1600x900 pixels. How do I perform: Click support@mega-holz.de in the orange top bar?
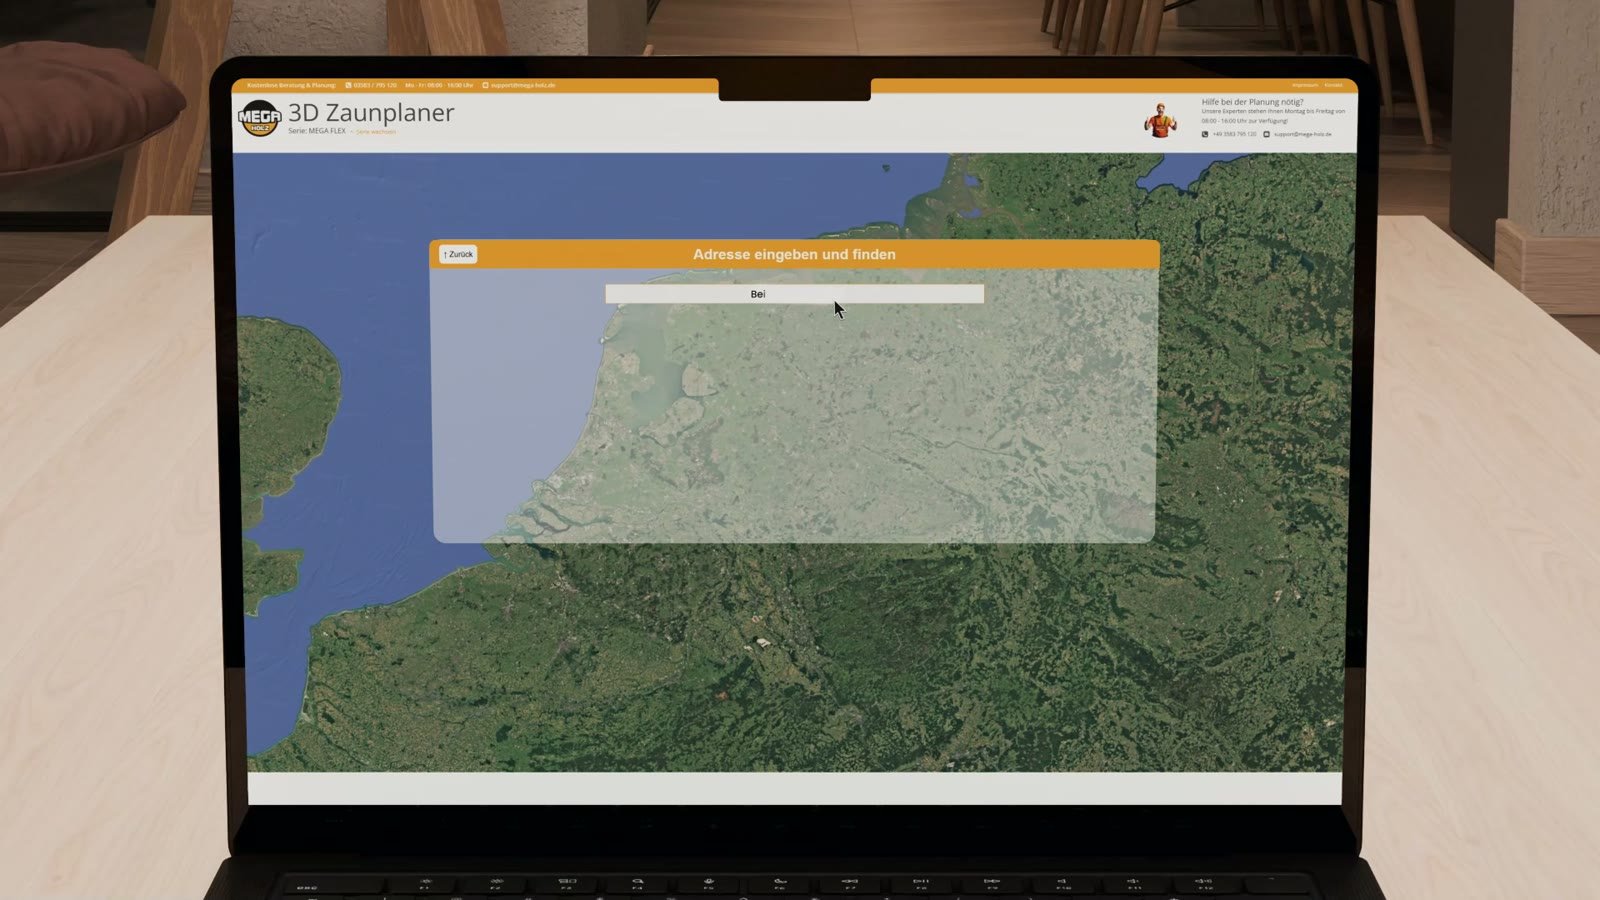click(523, 85)
